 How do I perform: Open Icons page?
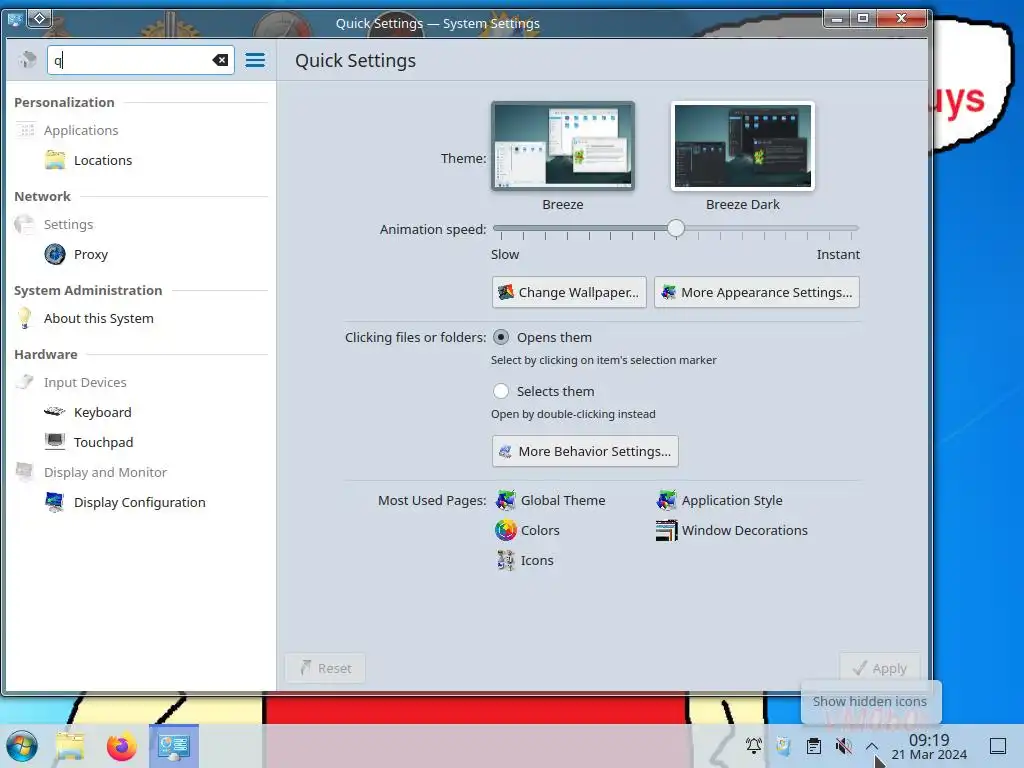point(537,560)
